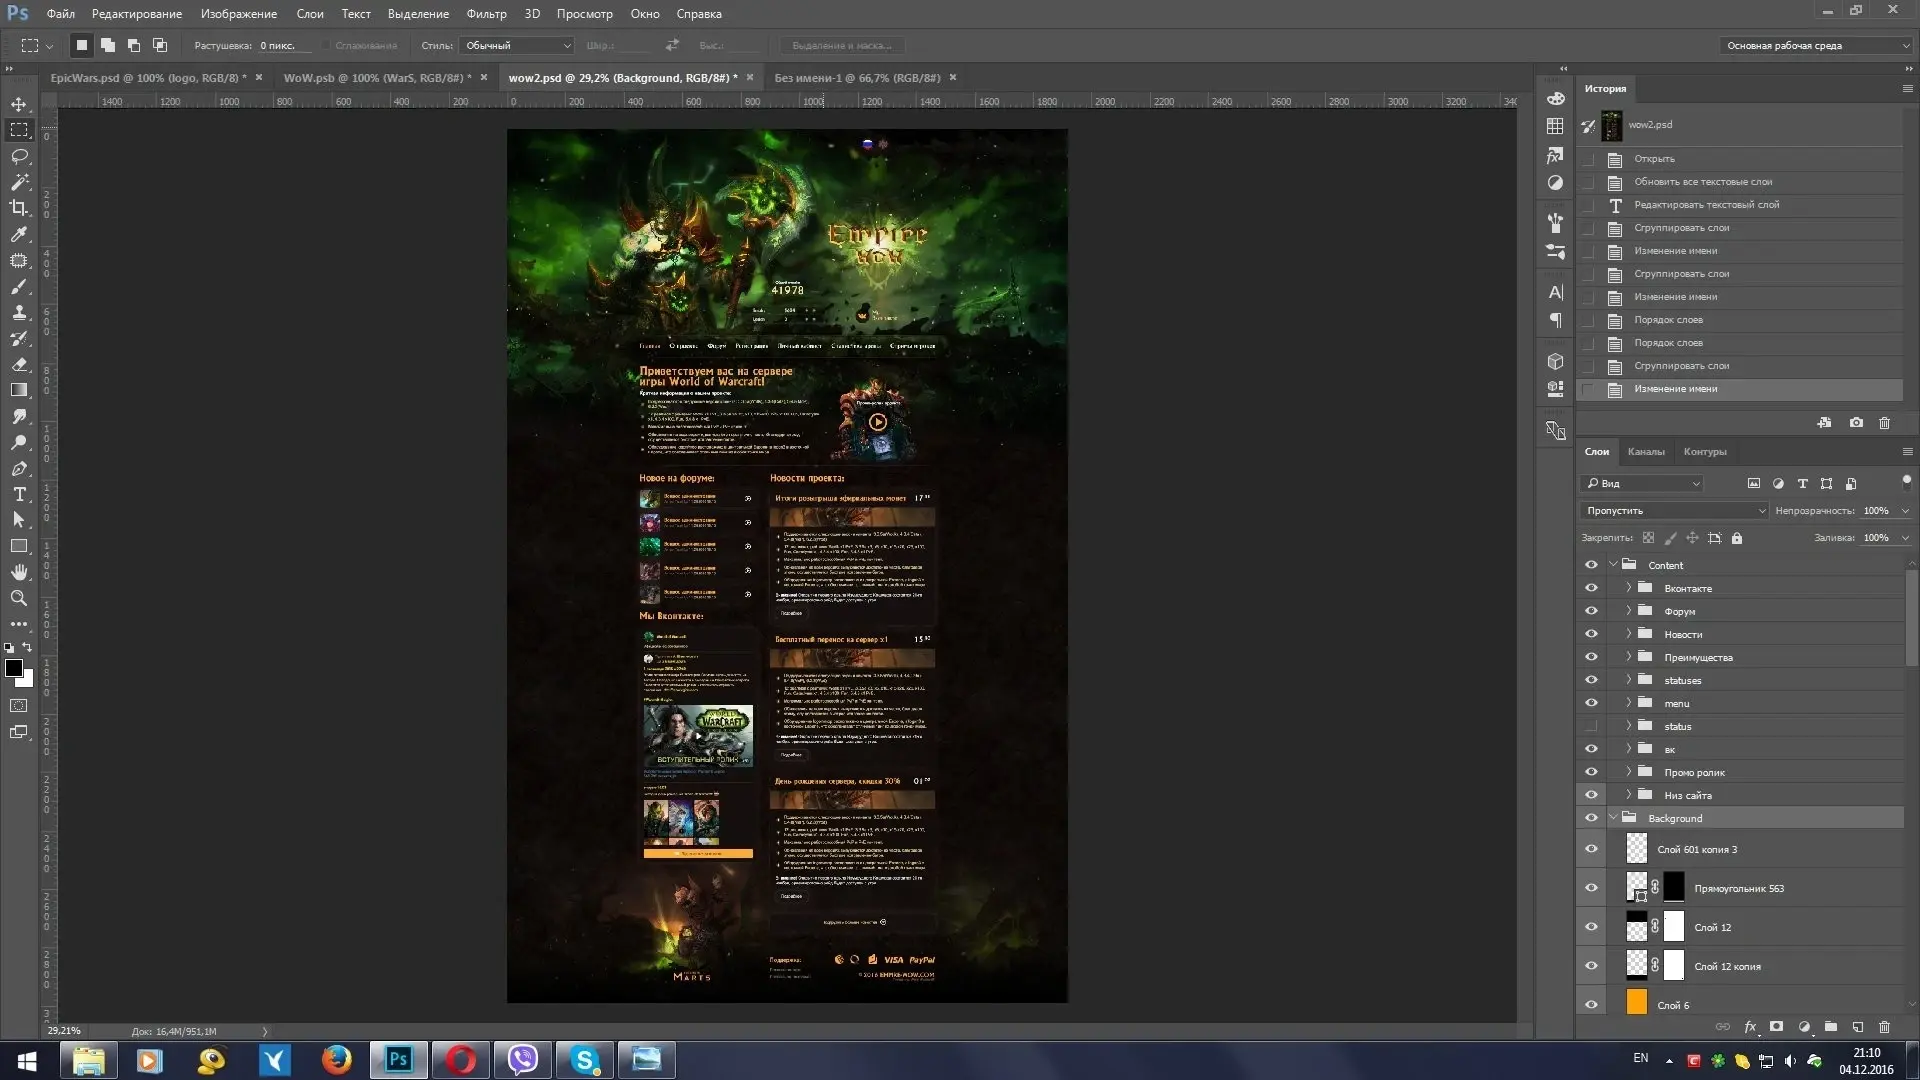Collapse the Background group

[1613, 818]
